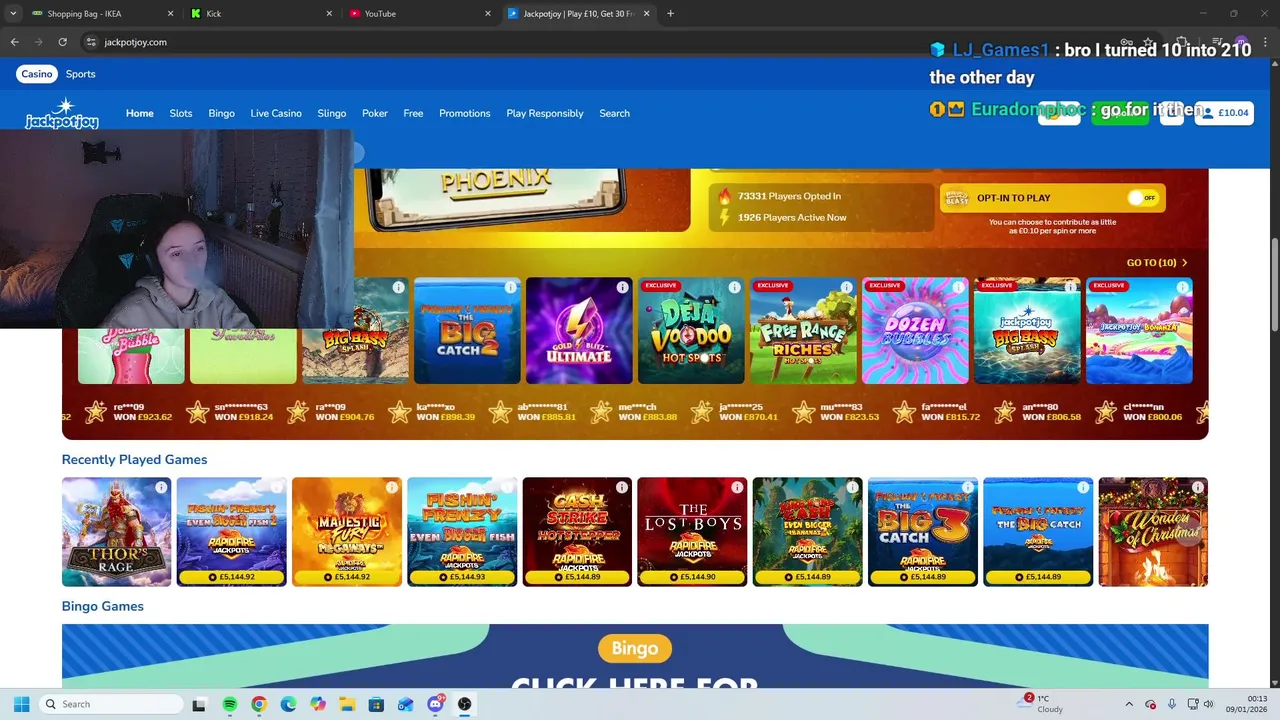Image resolution: width=1280 pixels, height=720 pixels.
Task: Open the Slingo menu item
Action: pyautogui.click(x=332, y=113)
